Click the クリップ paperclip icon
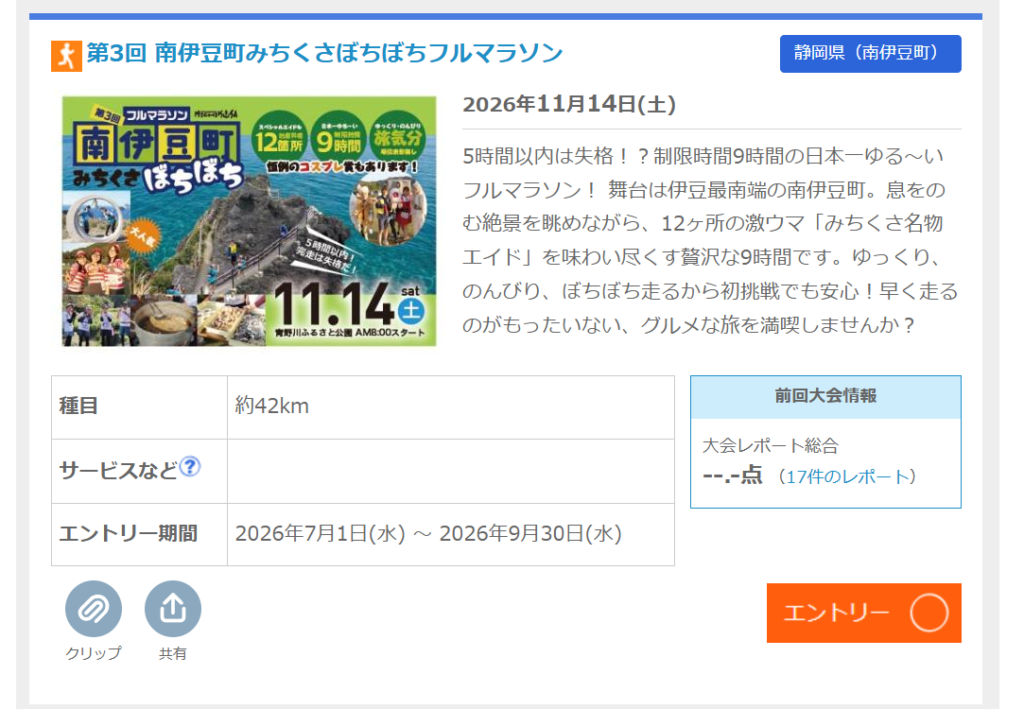 [93, 608]
